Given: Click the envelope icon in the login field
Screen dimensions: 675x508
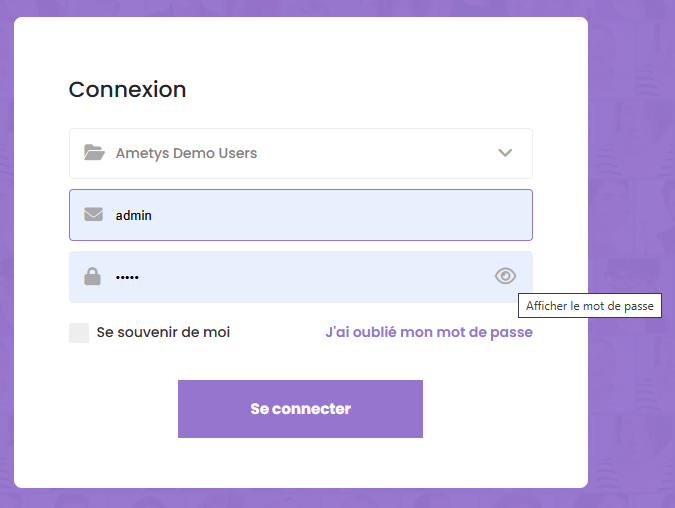Looking at the screenshot, I should [93, 214].
